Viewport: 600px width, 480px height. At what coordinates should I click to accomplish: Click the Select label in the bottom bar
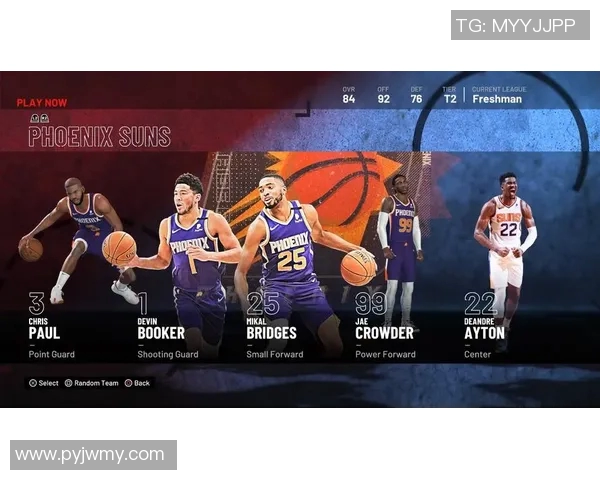pyautogui.click(x=48, y=383)
